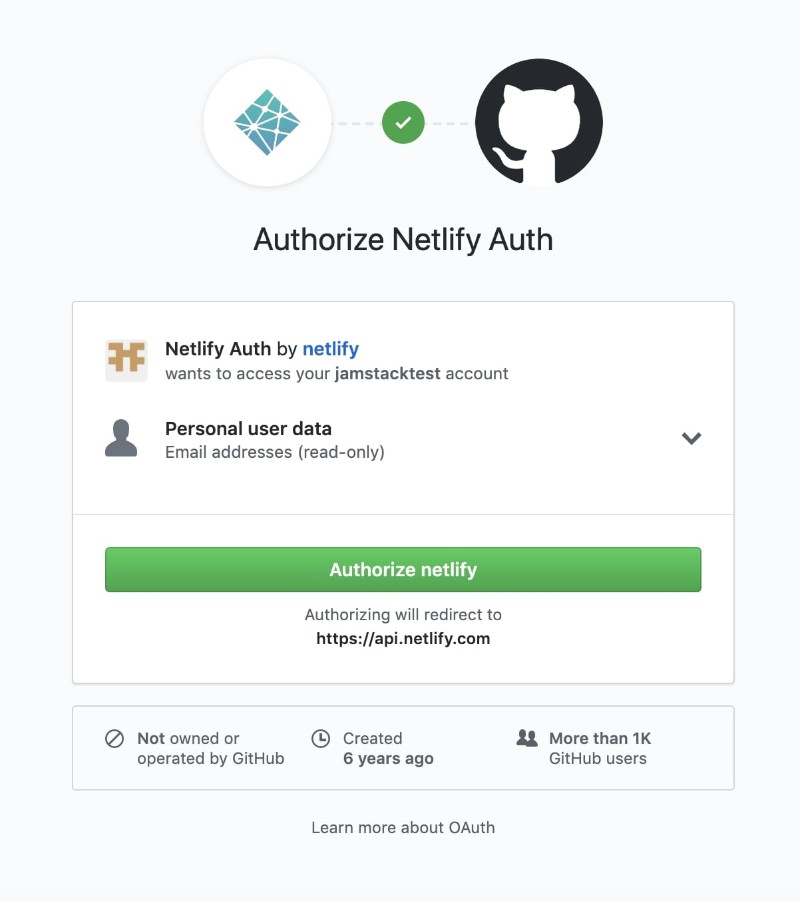Screen dimensions: 800x901
Task: Click the Netlify diamond logo icon
Action: click(x=267, y=122)
